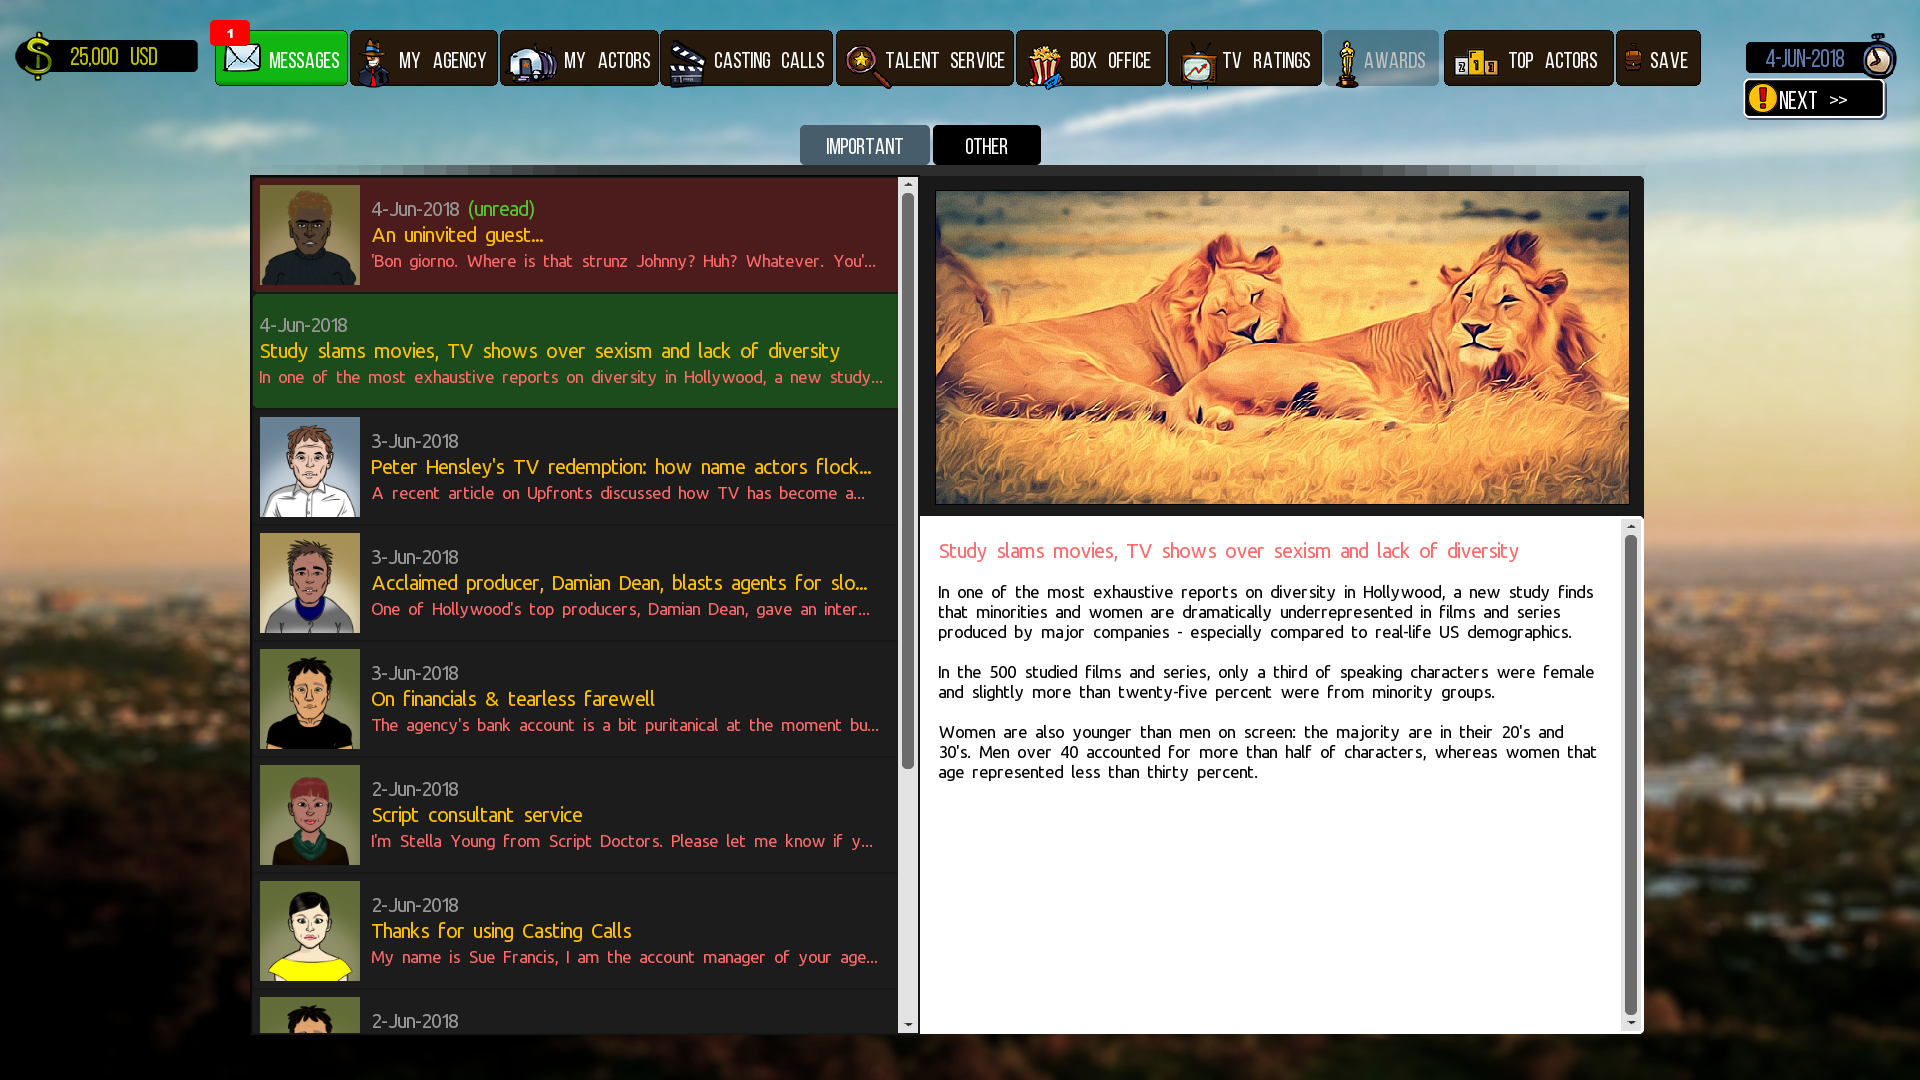Open Top Actors podium icon
This screenshot has height=1080, width=1920.
click(1475, 63)
